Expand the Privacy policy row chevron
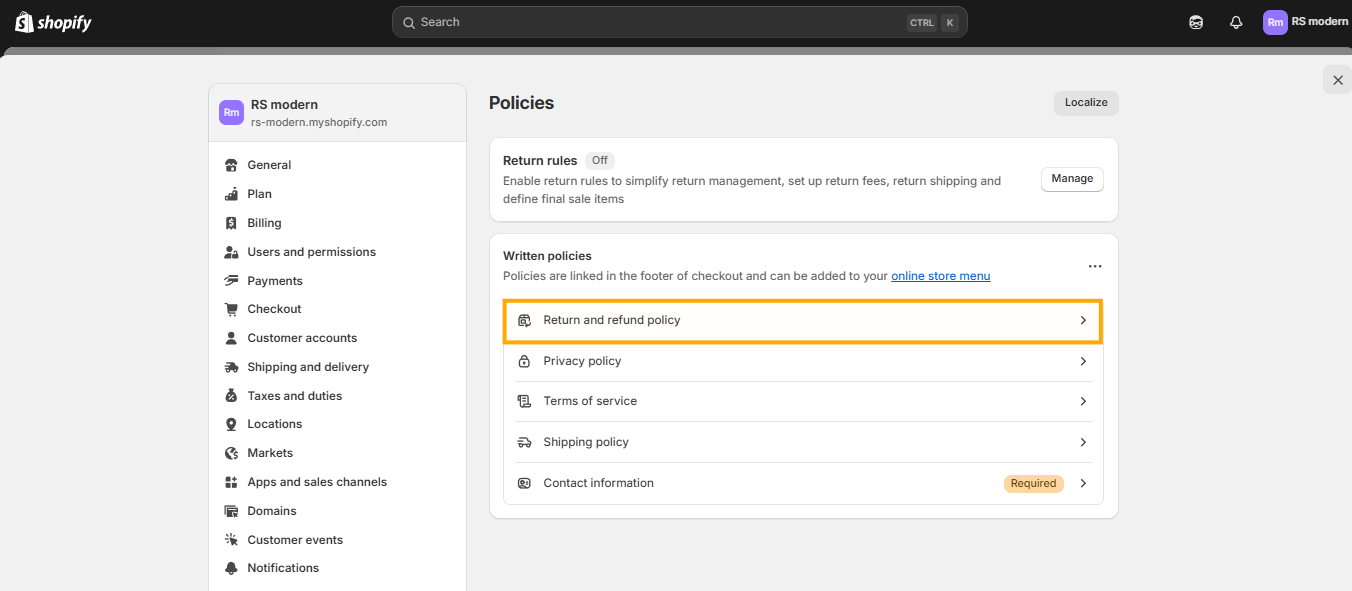 1083,361
